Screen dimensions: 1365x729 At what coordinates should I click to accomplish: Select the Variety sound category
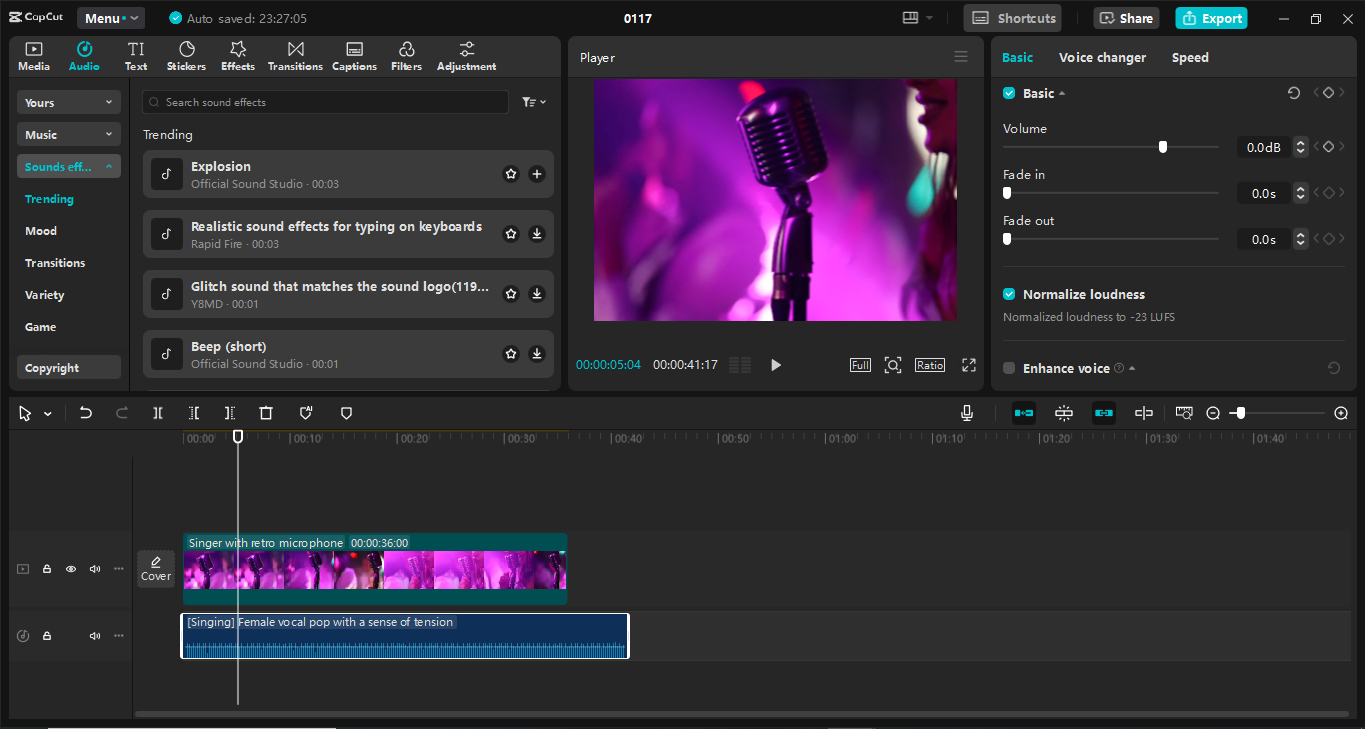(44, 295)
